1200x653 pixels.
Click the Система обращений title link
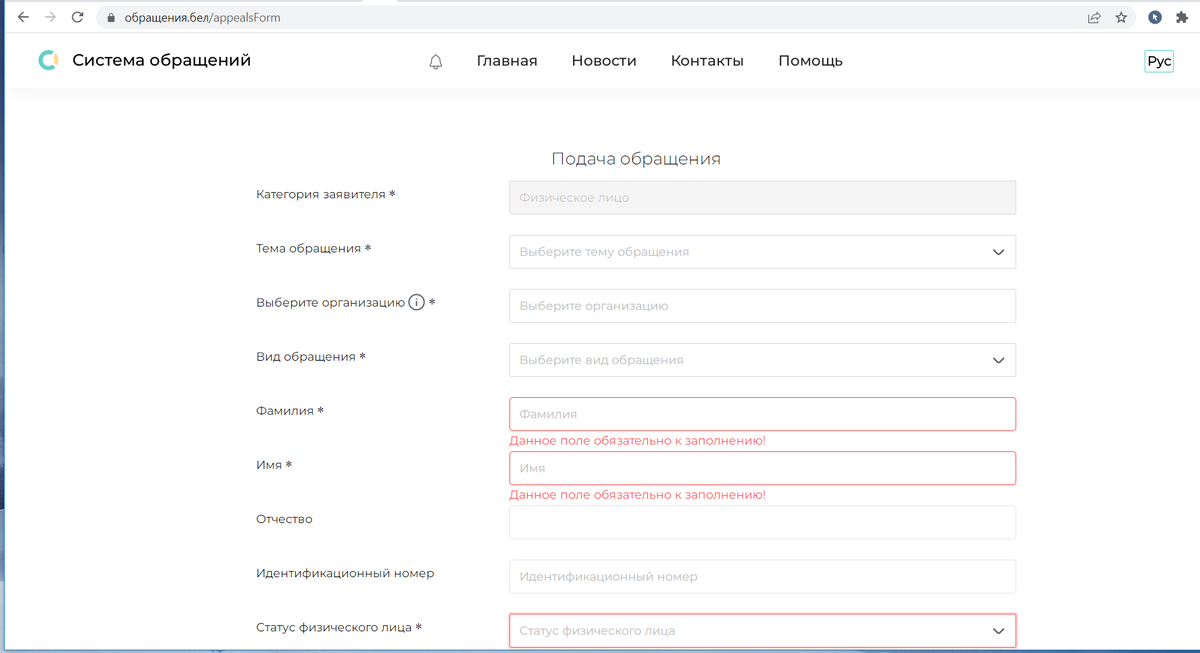tap(161, 60)
